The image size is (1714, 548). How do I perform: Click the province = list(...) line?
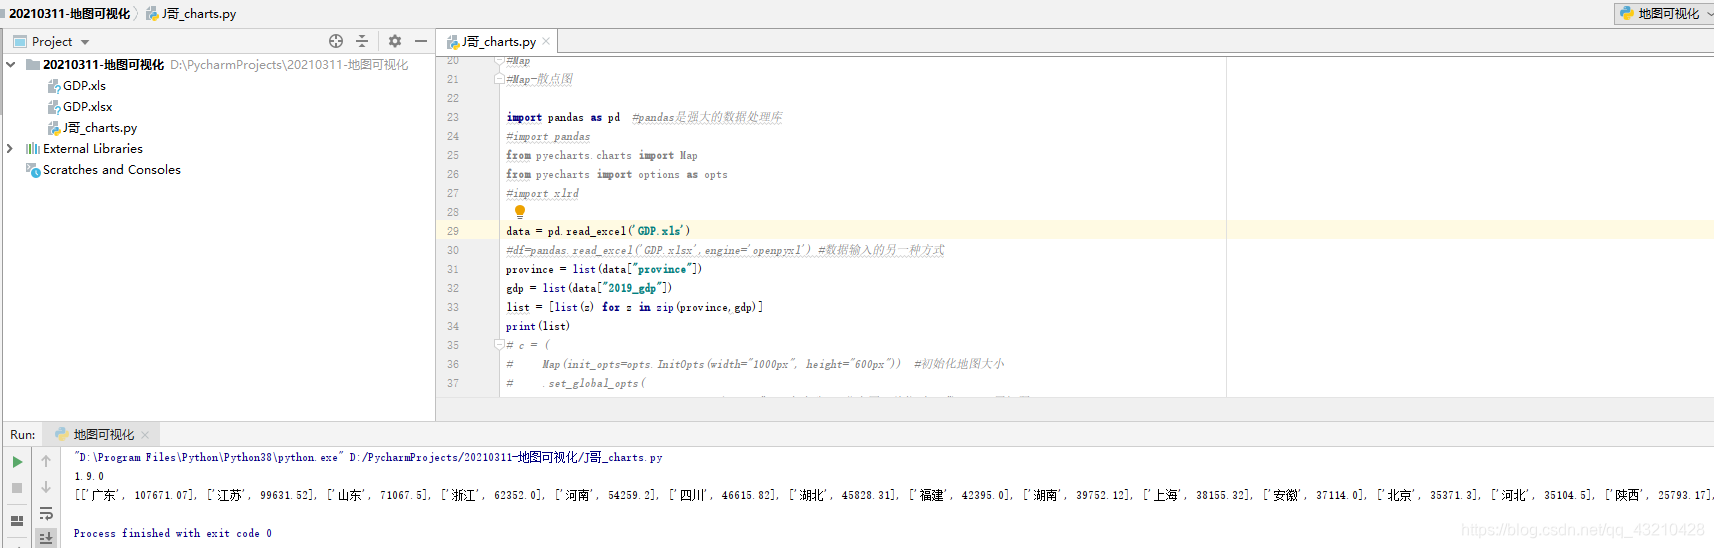tap(603, 269)
